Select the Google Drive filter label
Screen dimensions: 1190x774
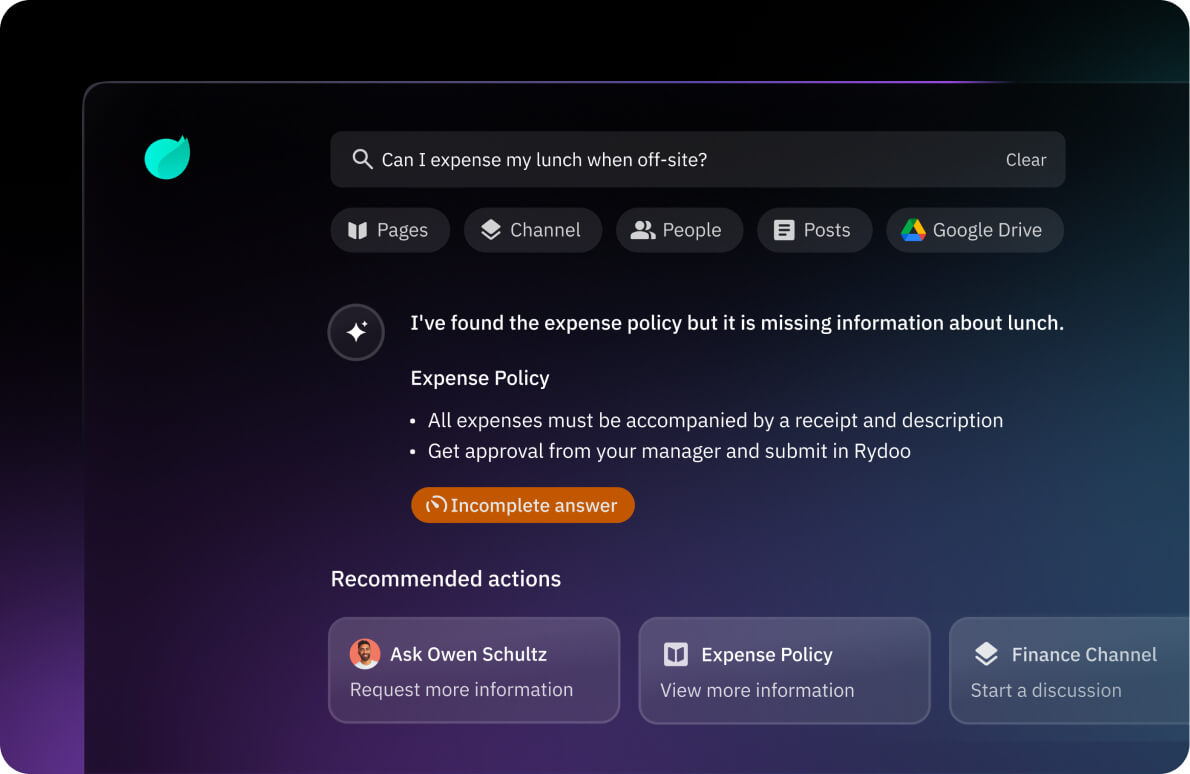987,230
